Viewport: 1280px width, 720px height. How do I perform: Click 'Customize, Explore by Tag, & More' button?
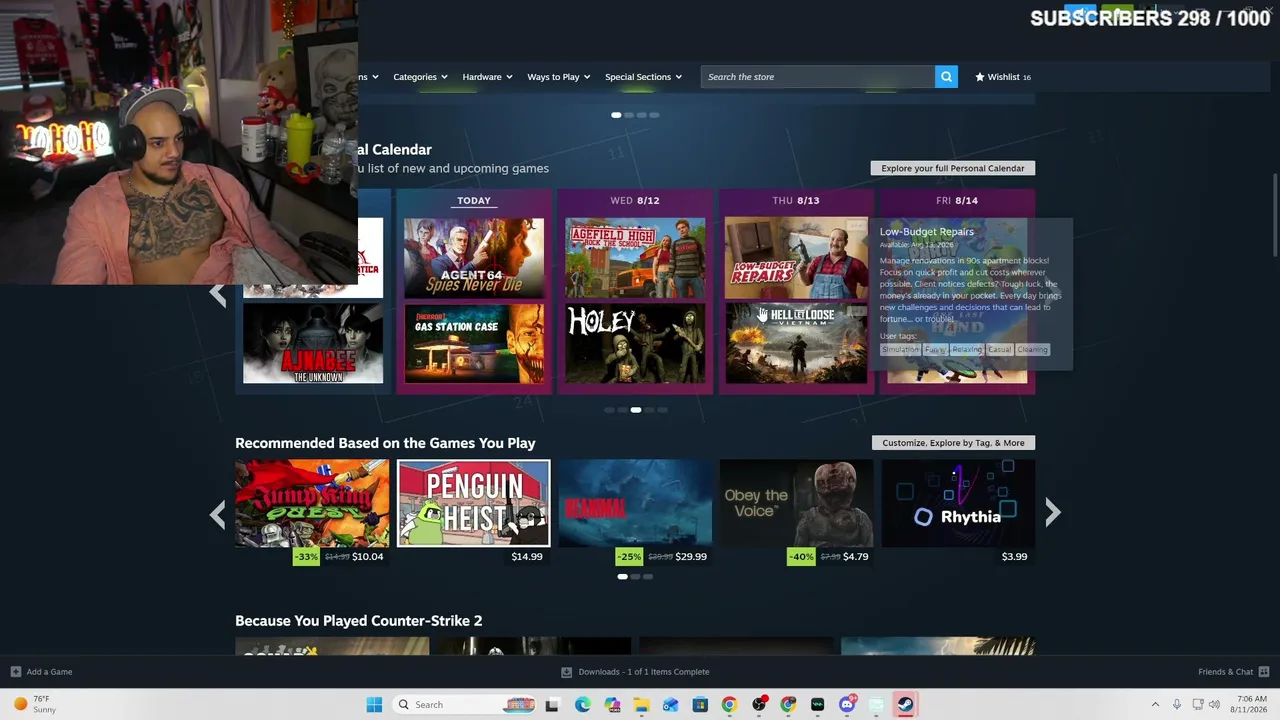[x=953, y=443]
